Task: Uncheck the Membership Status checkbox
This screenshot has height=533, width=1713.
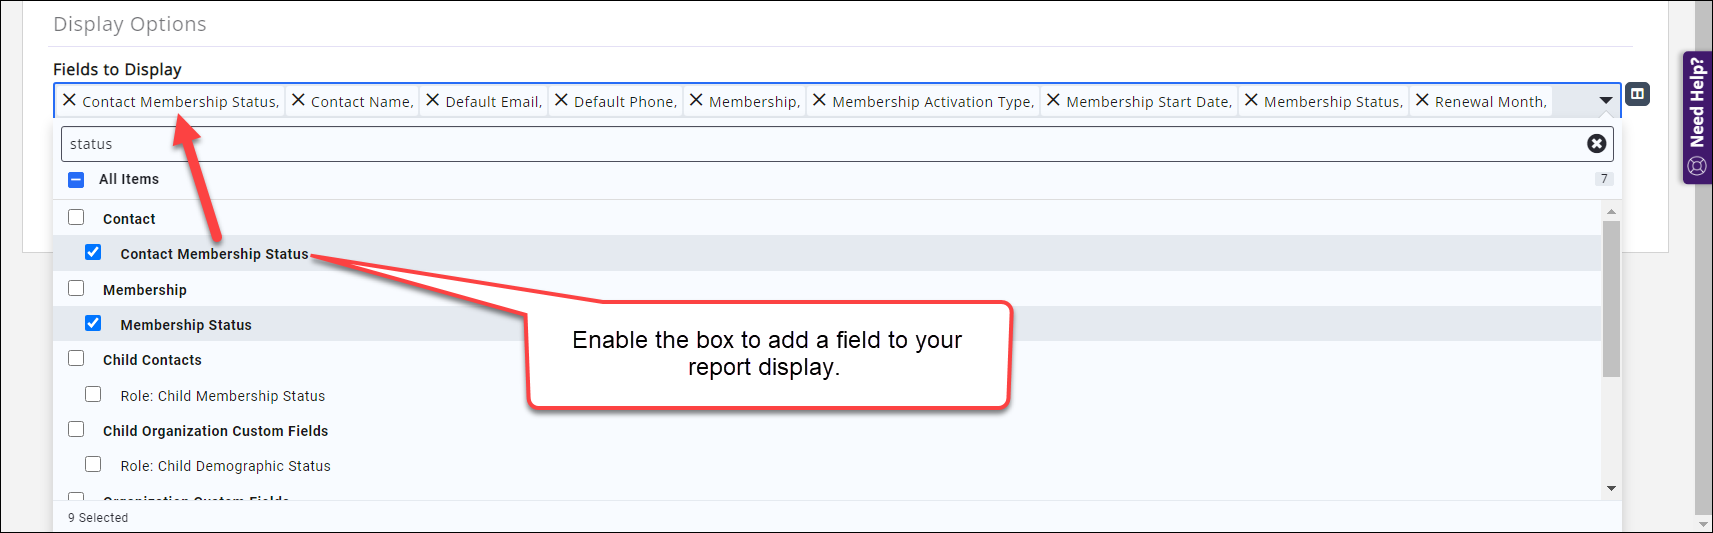Action: point(93,323)
